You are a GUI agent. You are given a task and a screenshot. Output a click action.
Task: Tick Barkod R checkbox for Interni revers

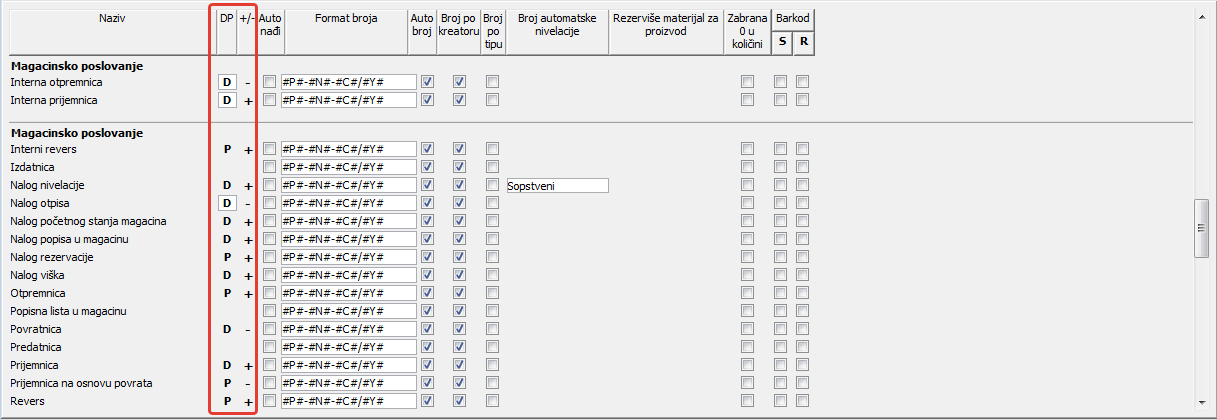803,149
